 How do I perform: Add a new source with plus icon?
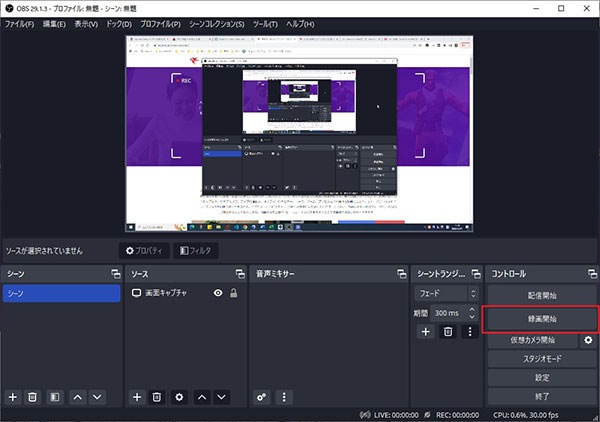[x=138, y=397]
